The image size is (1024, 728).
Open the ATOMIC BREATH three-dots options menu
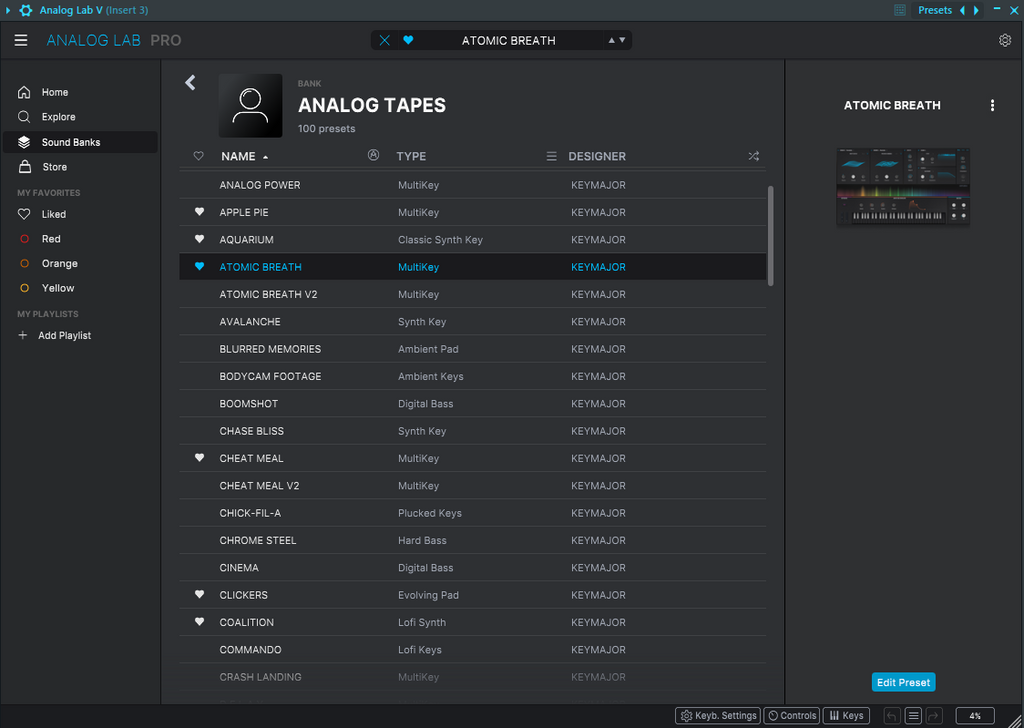click(x=992, y=105)
